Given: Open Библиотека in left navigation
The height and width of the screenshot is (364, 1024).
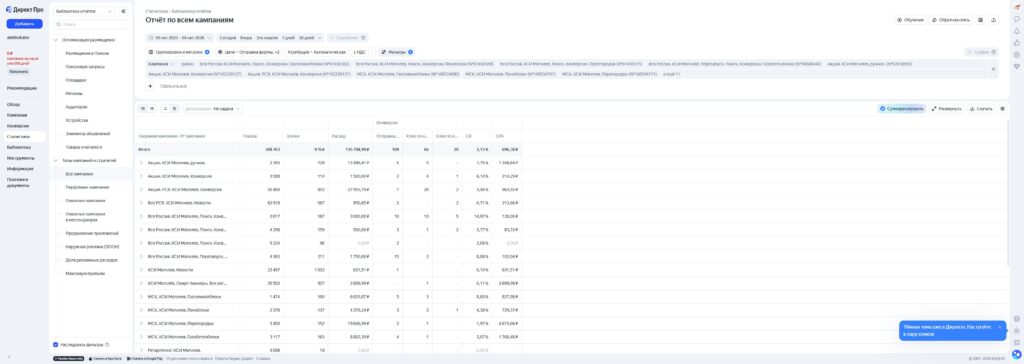Looking at the screenshot, I should (19, 147).
